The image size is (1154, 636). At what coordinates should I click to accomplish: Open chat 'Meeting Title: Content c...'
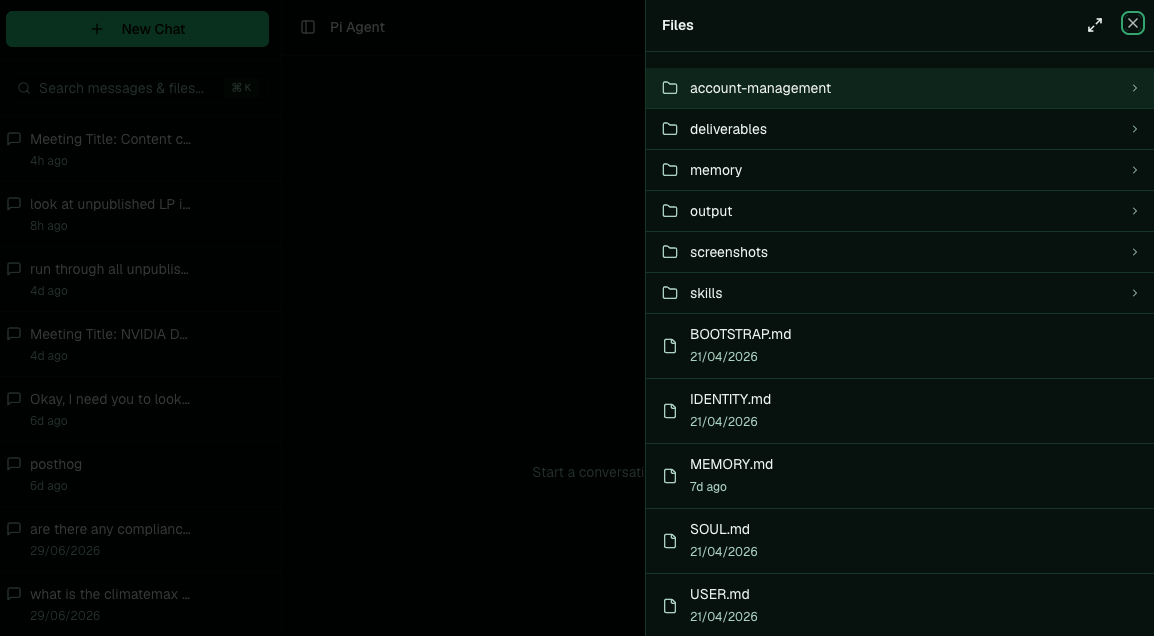point(110,139)
